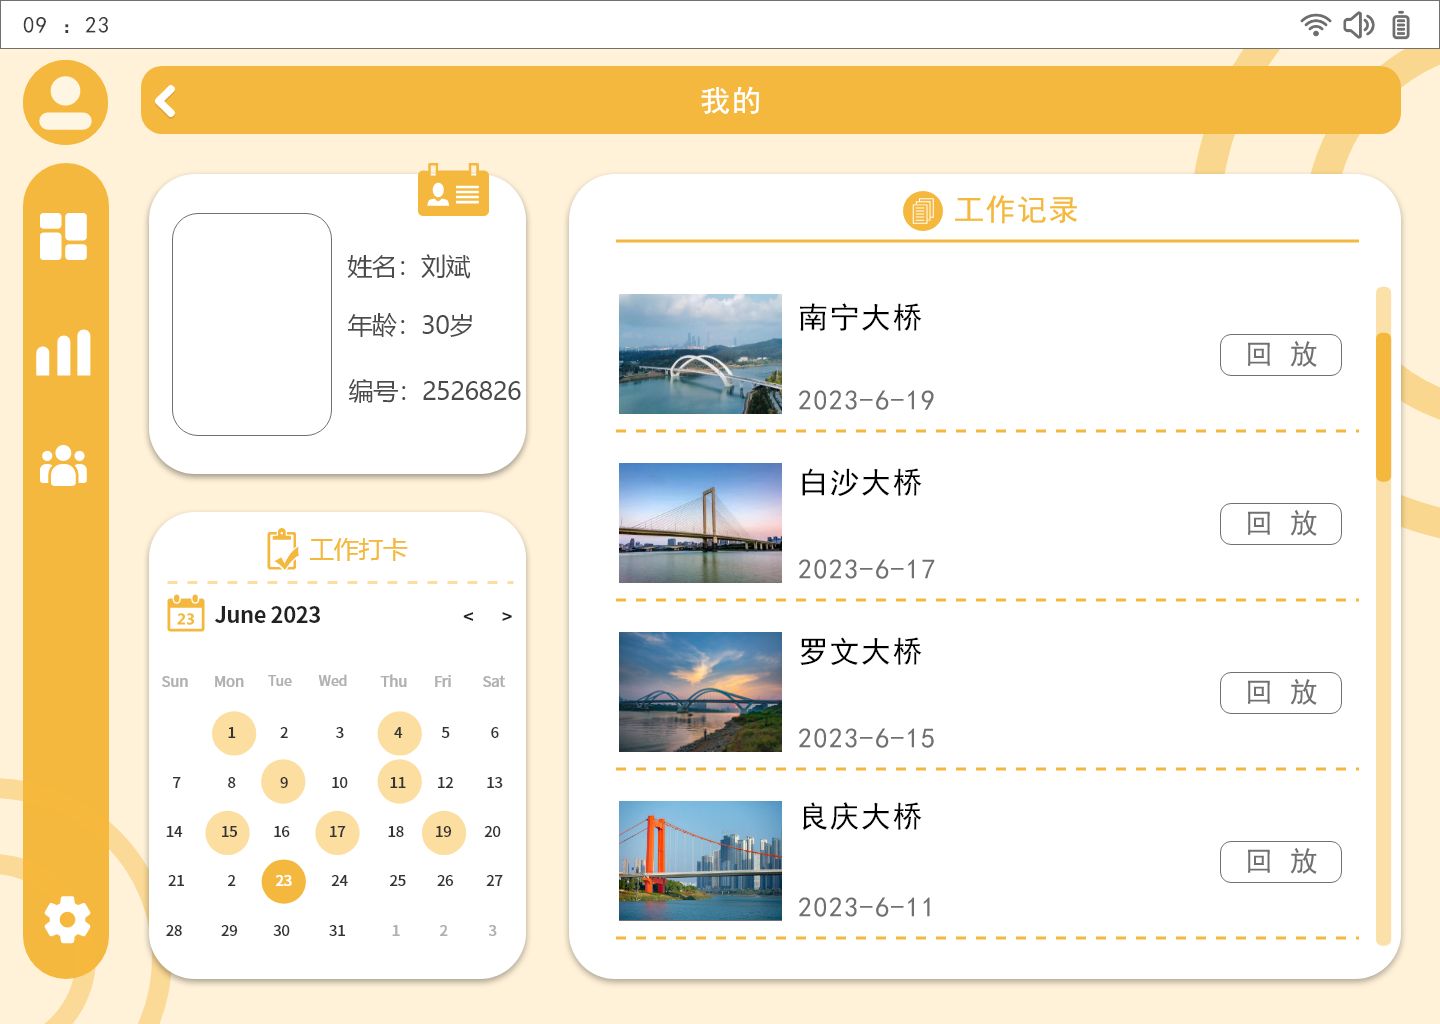This screenshot has width=1440, height=1024.
Task: Select June 26 on the calendar
Action: pos(445,881)
